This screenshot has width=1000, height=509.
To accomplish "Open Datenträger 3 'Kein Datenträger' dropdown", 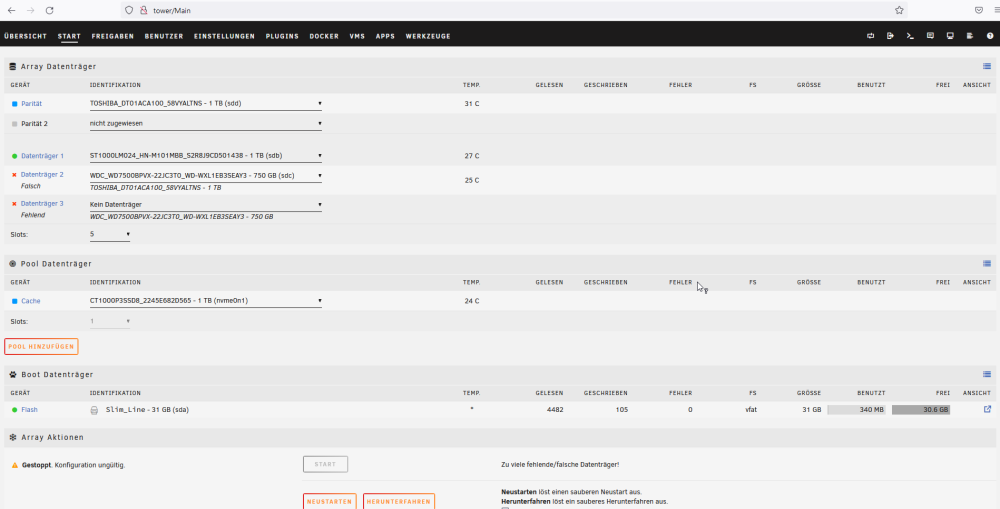I will point(205,205).
